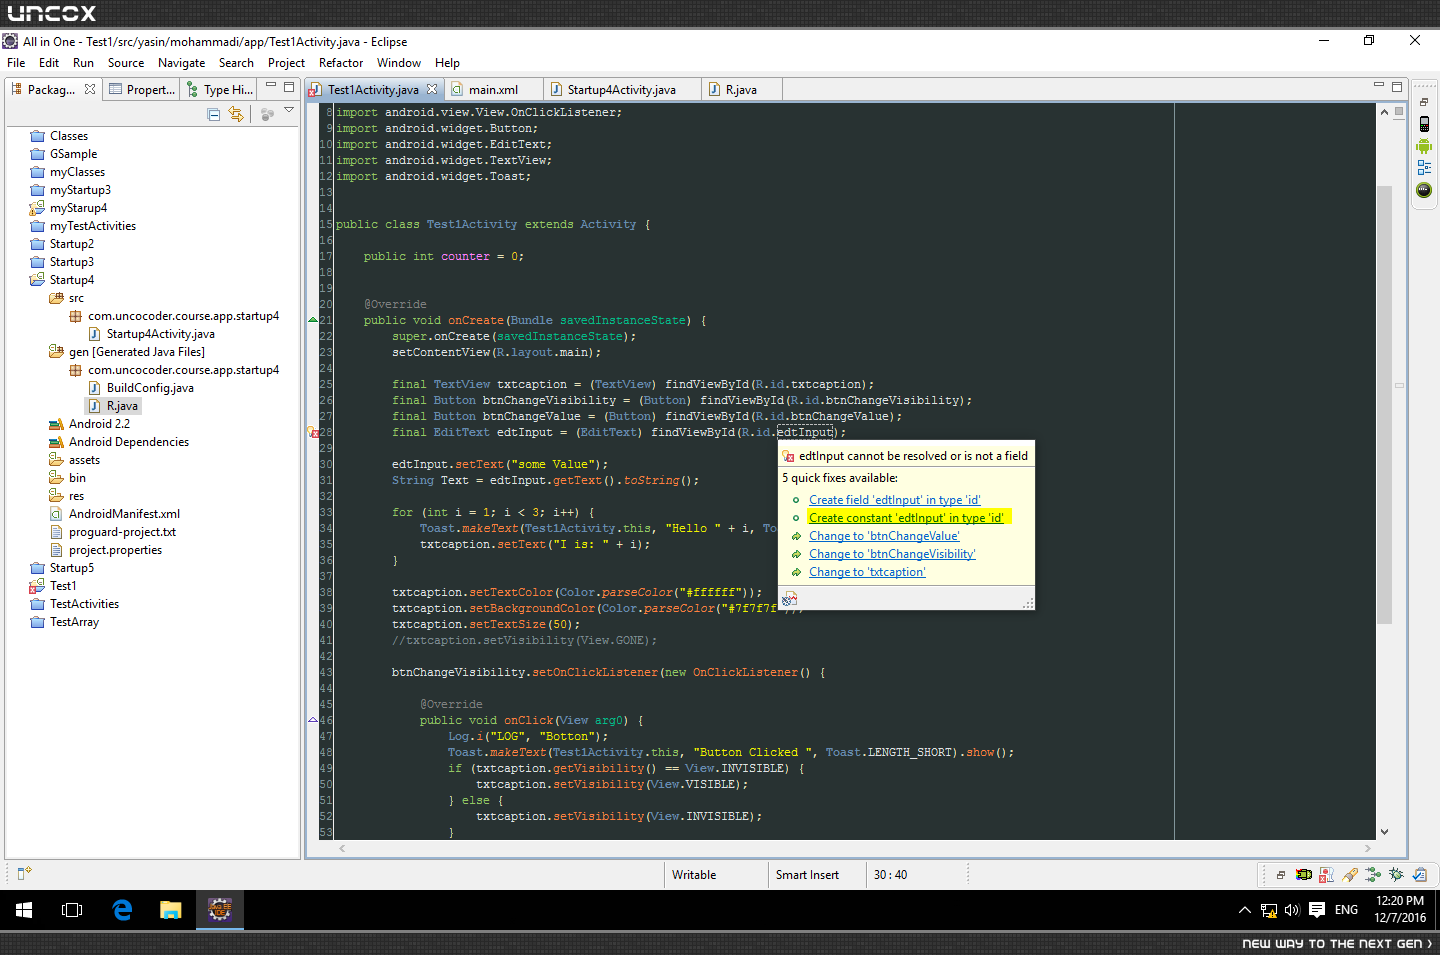Switch to the Properties view tab
The height and width of the screenshot is (955, 1440).
point(142,89)
